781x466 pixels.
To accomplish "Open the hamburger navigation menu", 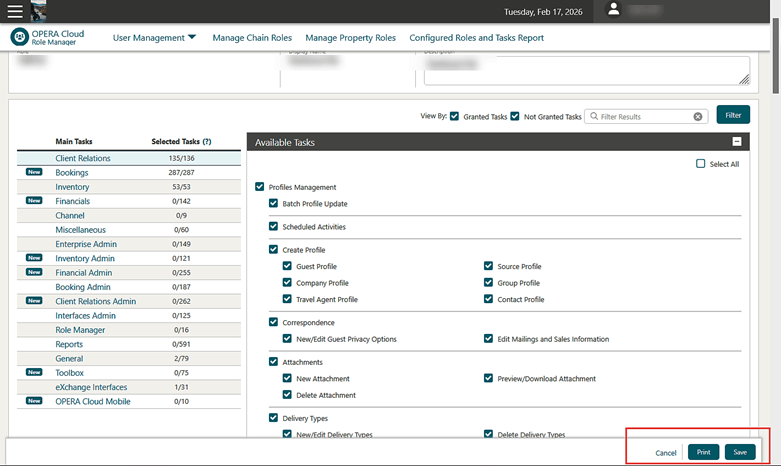I will [14, 11].
